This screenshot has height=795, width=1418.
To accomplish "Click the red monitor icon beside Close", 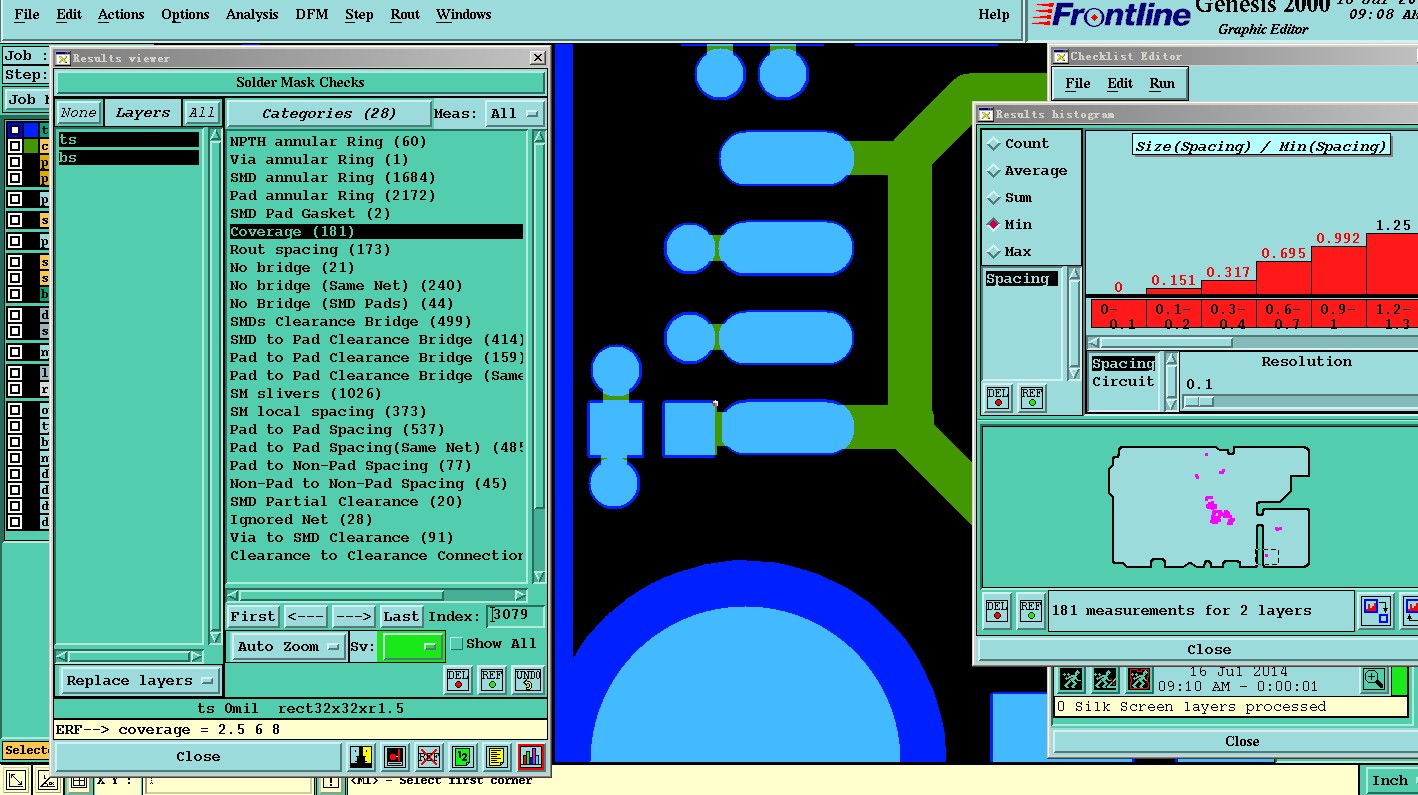I will click(395, 756).
